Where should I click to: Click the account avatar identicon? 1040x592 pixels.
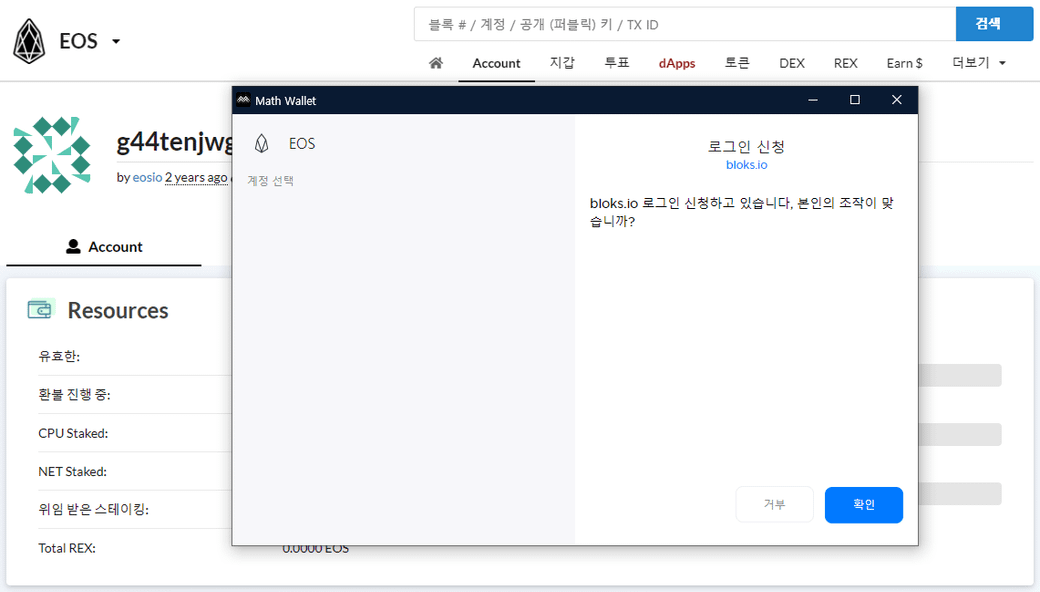click(52, 155)
